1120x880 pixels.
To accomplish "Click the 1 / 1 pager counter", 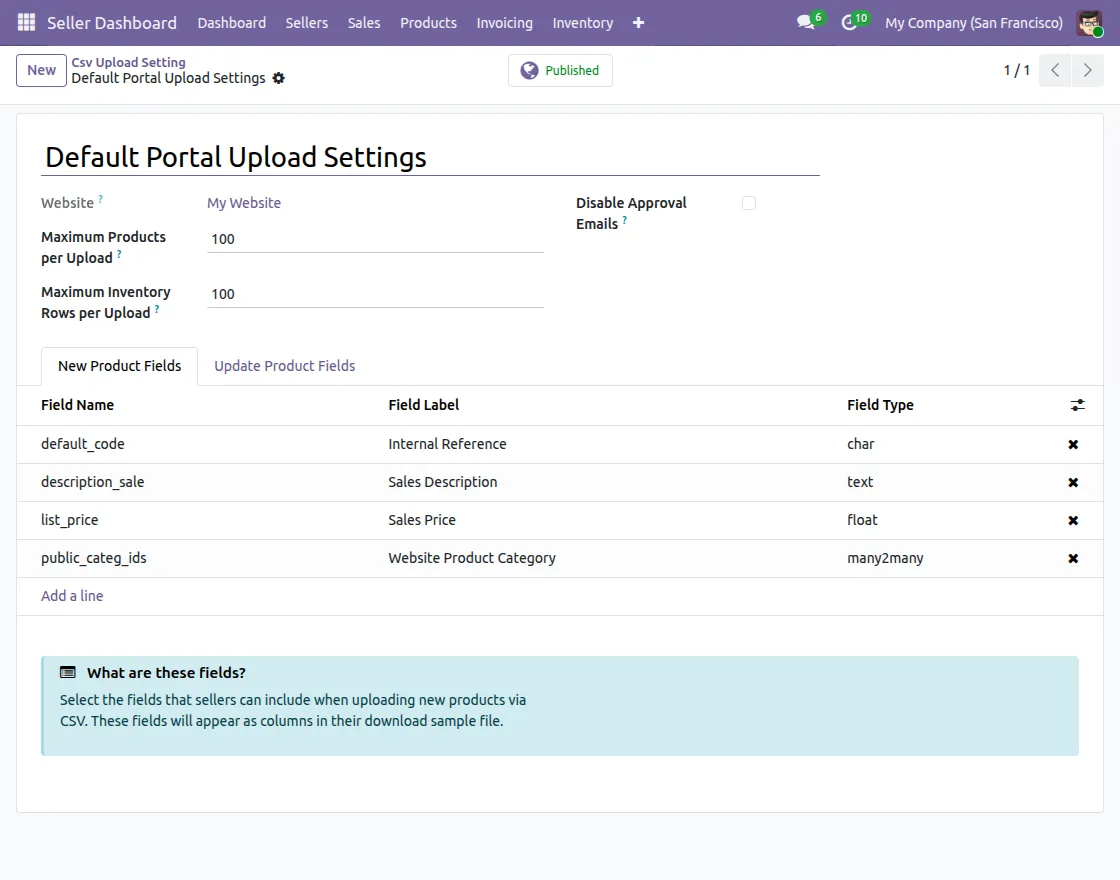I will (1016, 70).
